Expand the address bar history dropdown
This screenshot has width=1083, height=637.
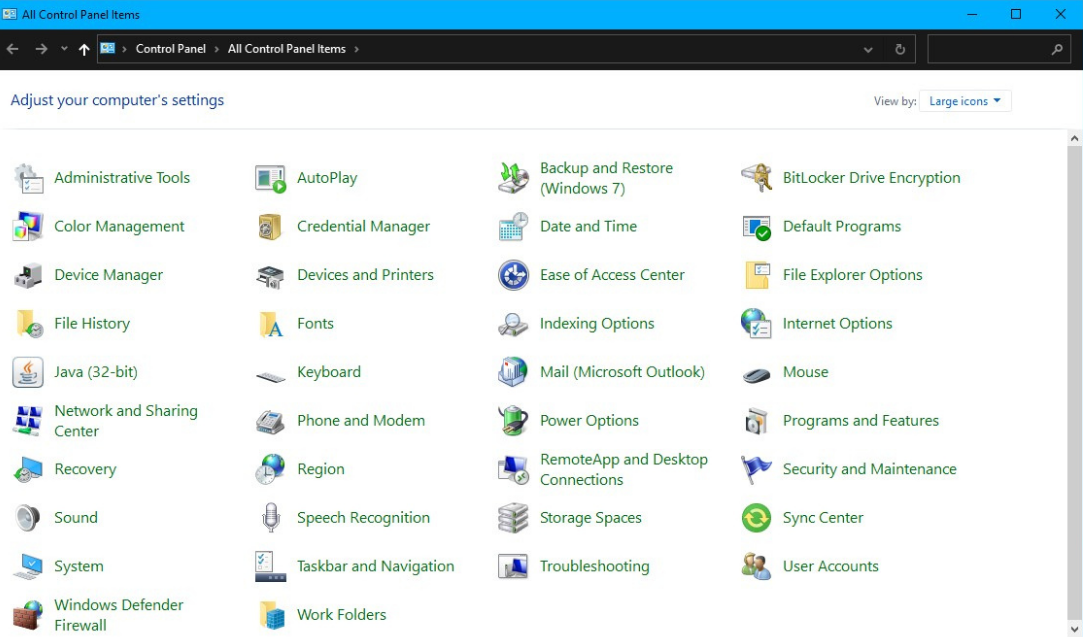[x=868, y=49]
